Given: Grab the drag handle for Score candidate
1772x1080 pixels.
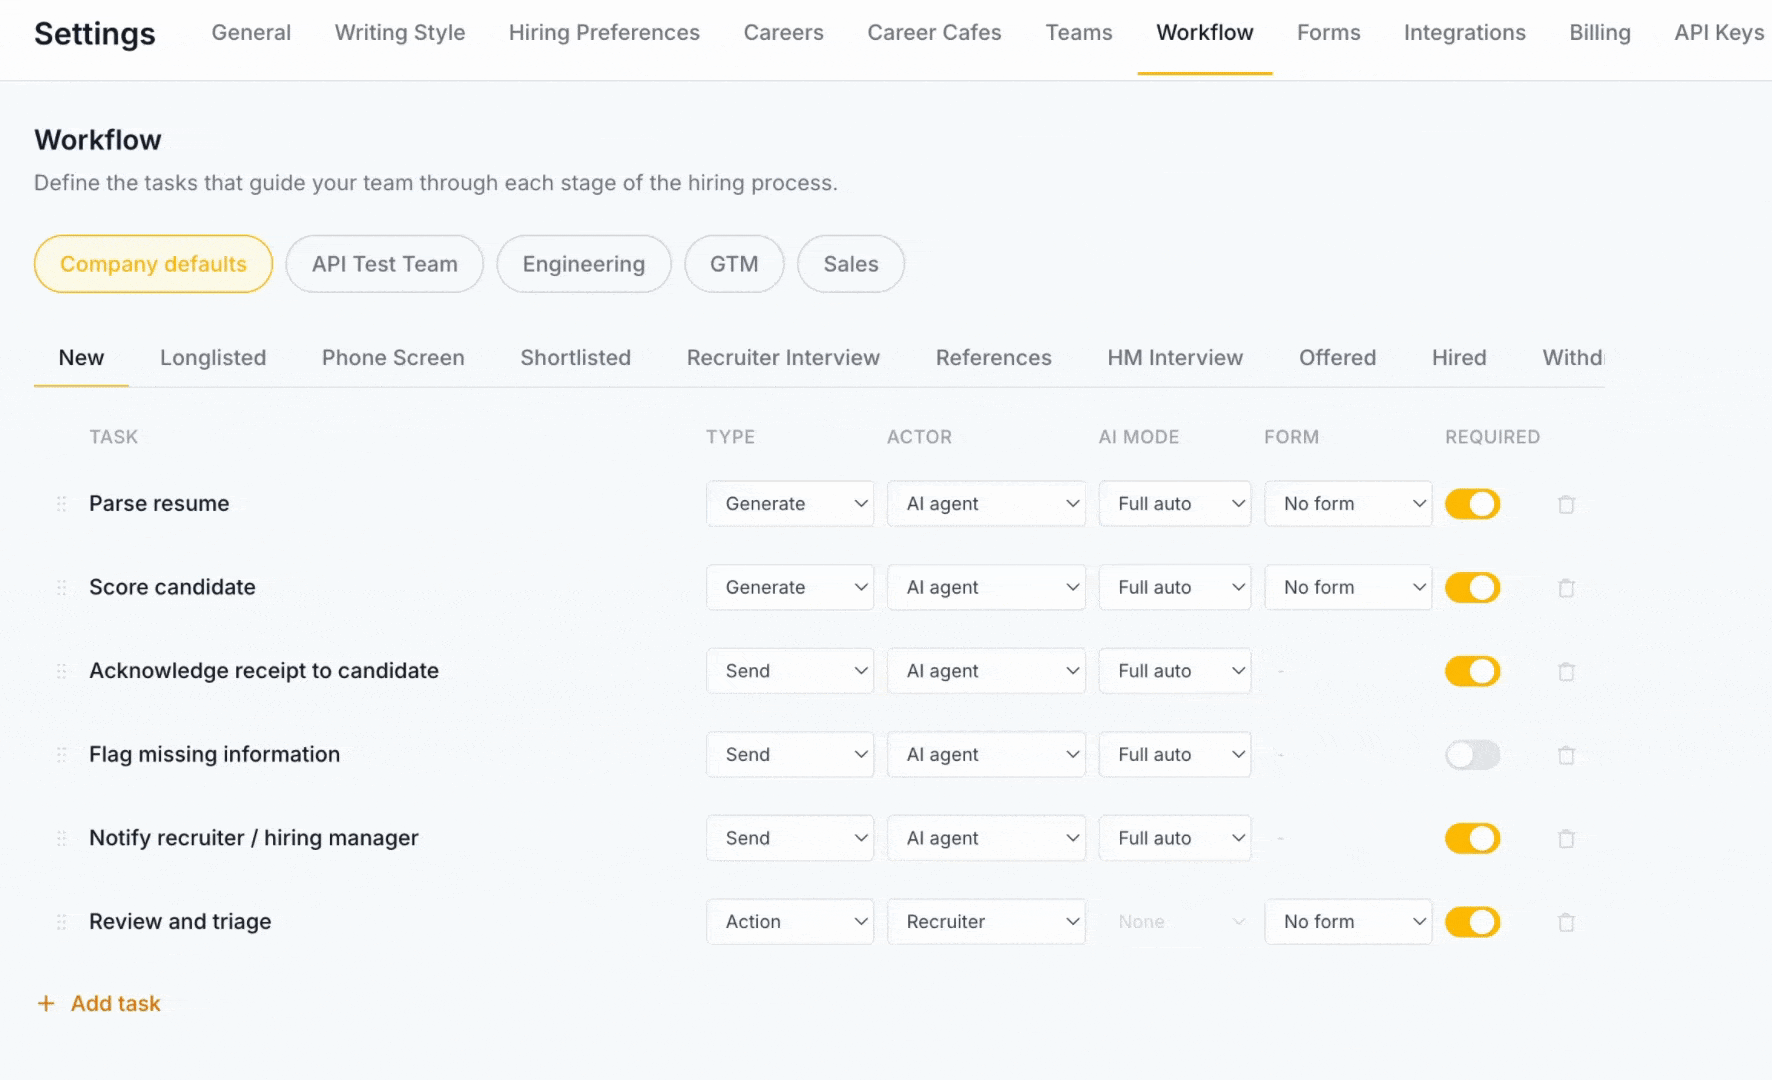Looking at the screenshot, I should pos(61,587).
